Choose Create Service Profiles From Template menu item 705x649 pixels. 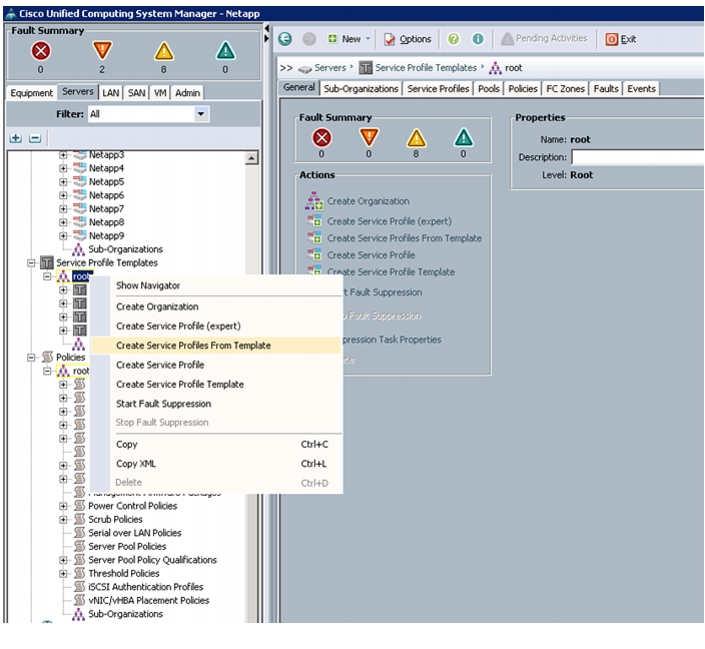[216, 345]
